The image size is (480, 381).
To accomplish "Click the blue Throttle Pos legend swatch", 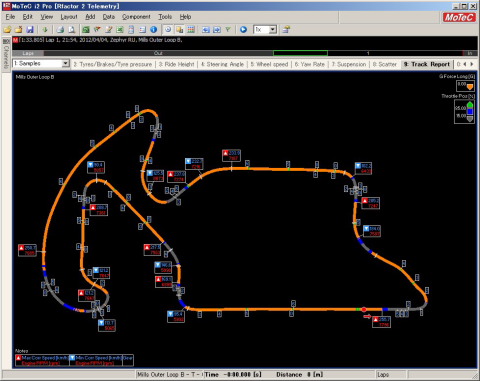I will (x=470, y=111).
